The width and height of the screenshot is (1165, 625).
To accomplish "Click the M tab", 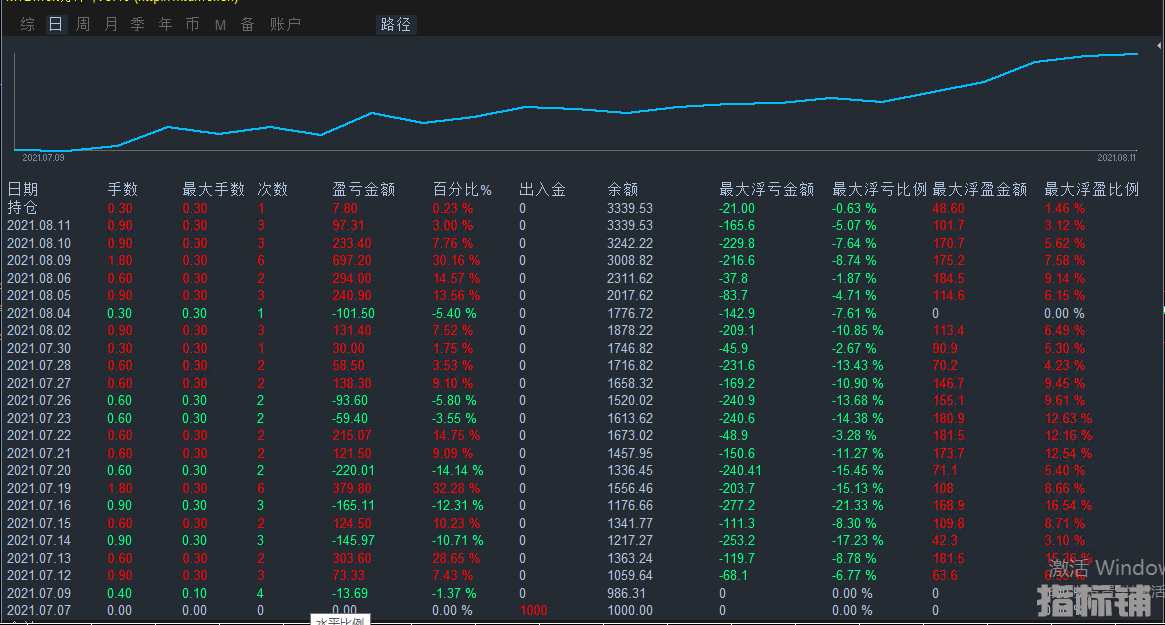I will (220, 25).
